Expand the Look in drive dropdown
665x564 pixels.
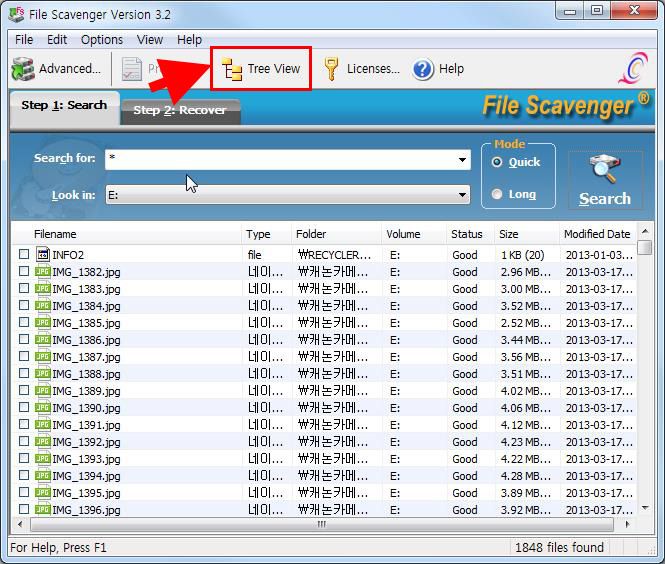click(462, 195)
